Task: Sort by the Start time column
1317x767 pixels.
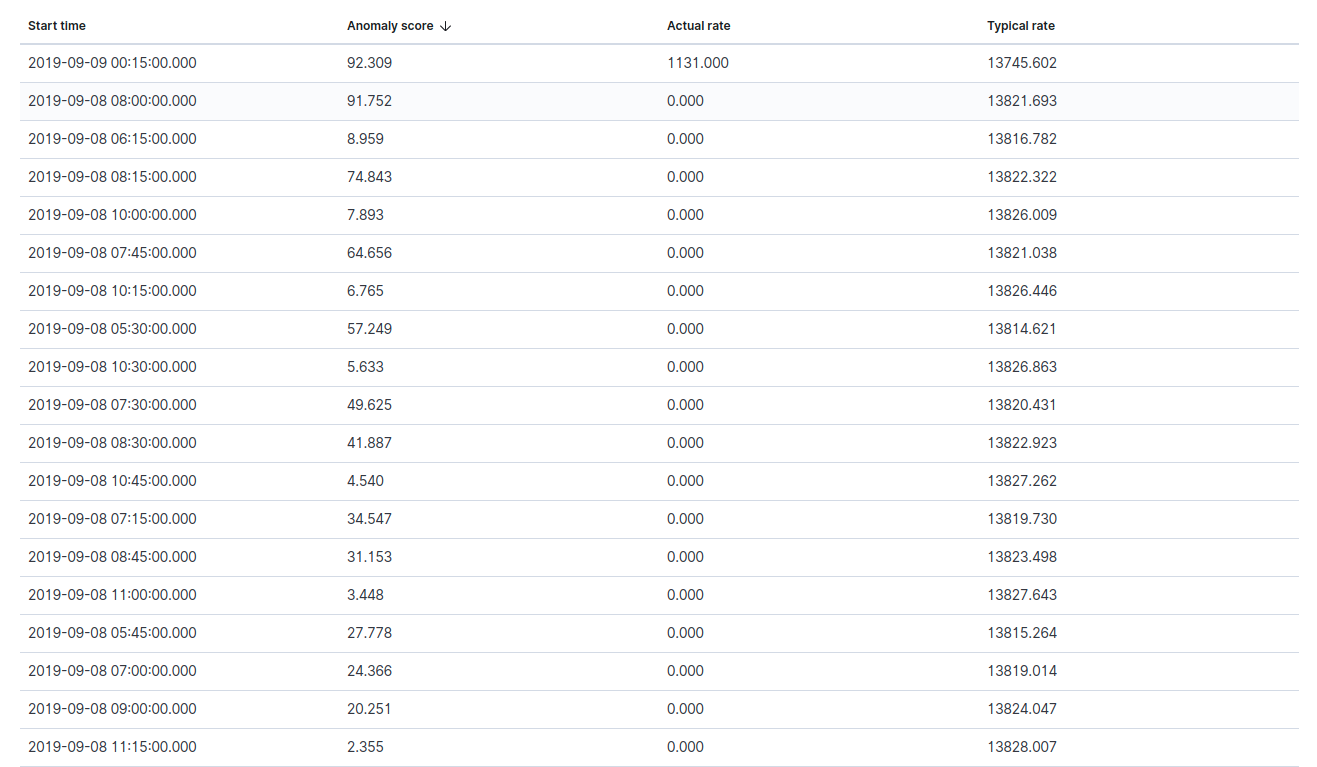Action: (56, 25)
